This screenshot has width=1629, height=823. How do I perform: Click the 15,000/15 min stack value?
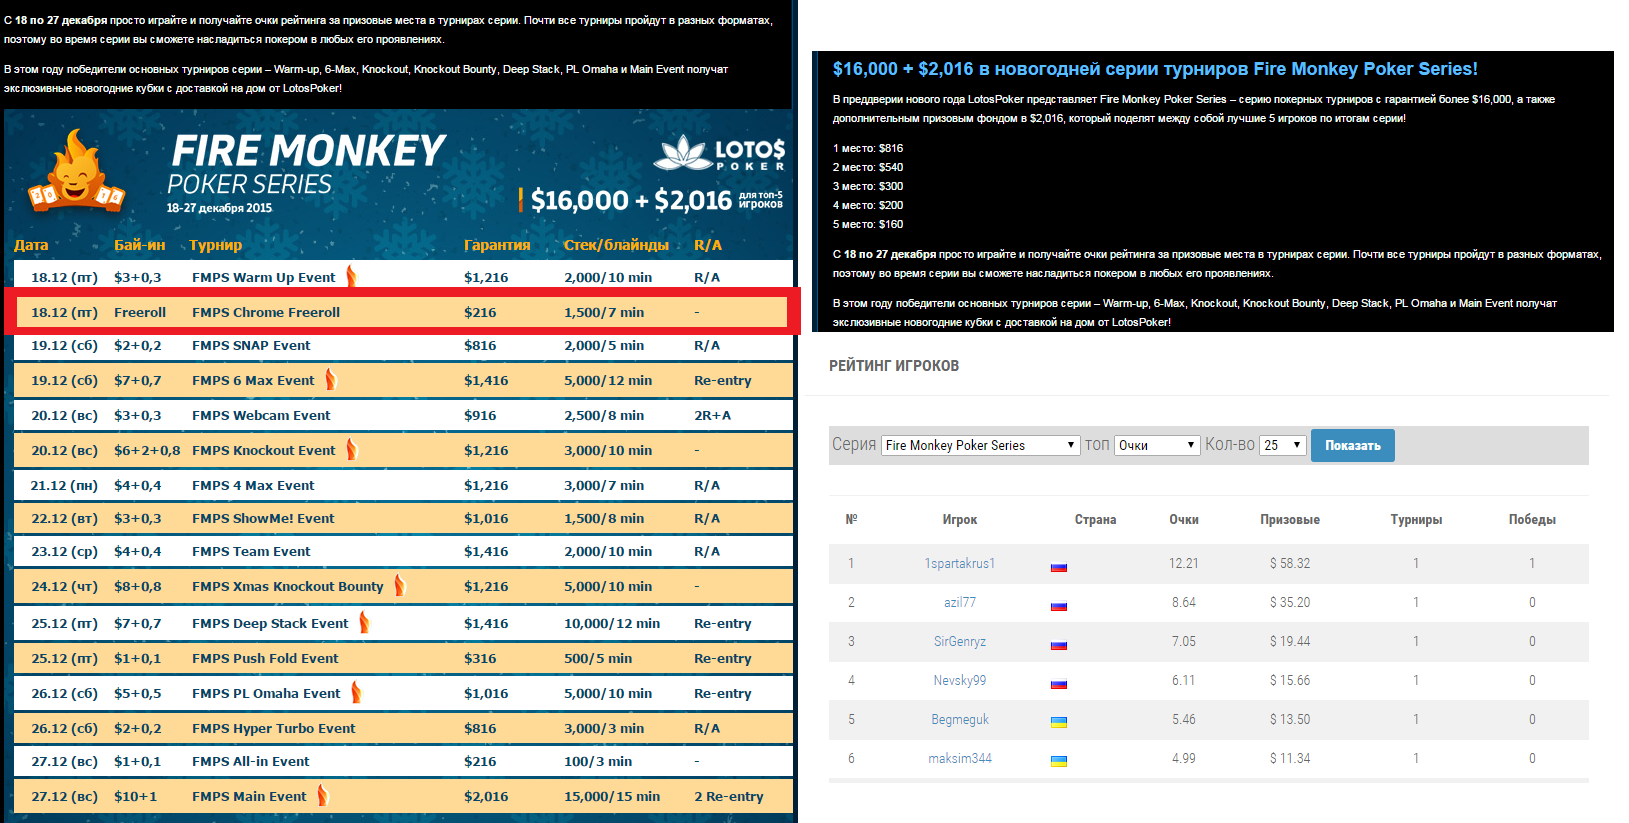point(612,796)
